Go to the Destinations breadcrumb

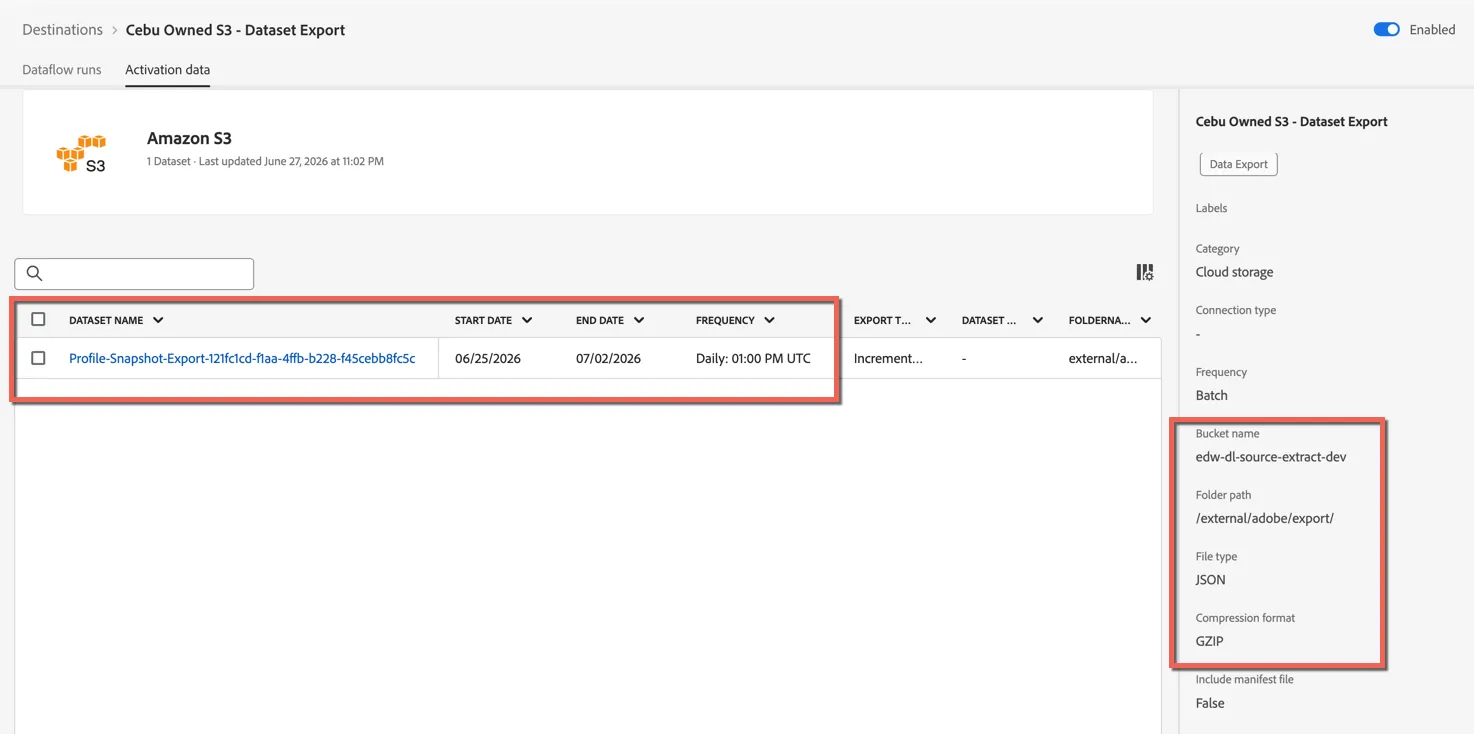(62, 30)
